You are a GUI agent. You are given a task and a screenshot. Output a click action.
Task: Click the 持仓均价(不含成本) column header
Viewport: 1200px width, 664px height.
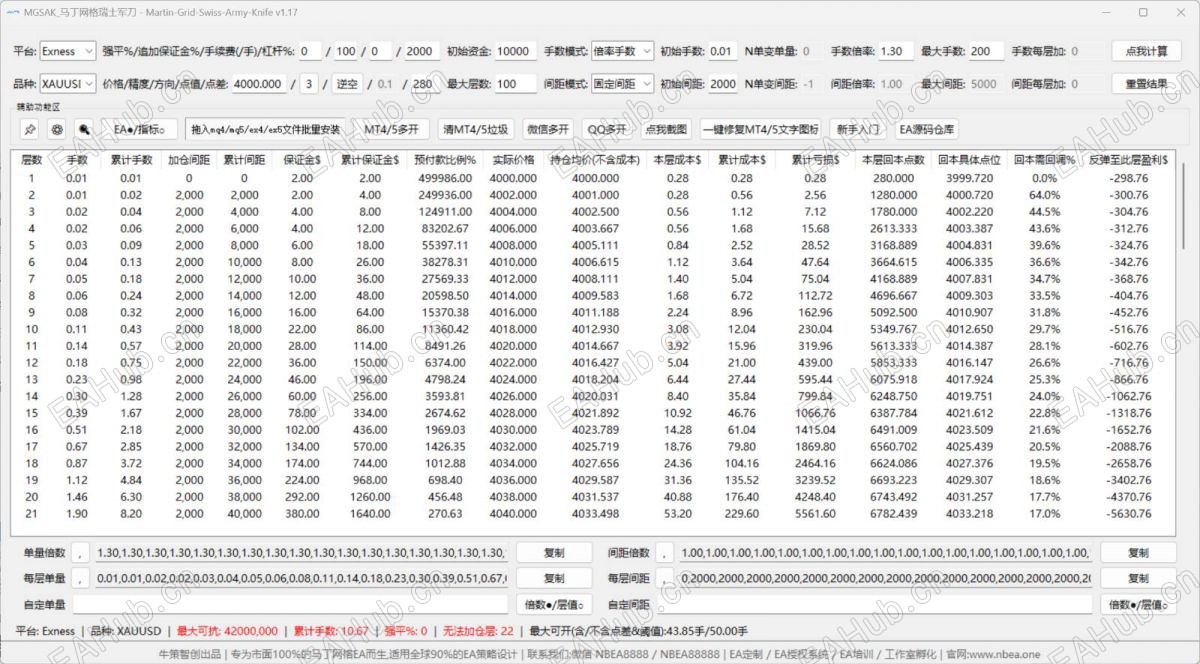595,159
